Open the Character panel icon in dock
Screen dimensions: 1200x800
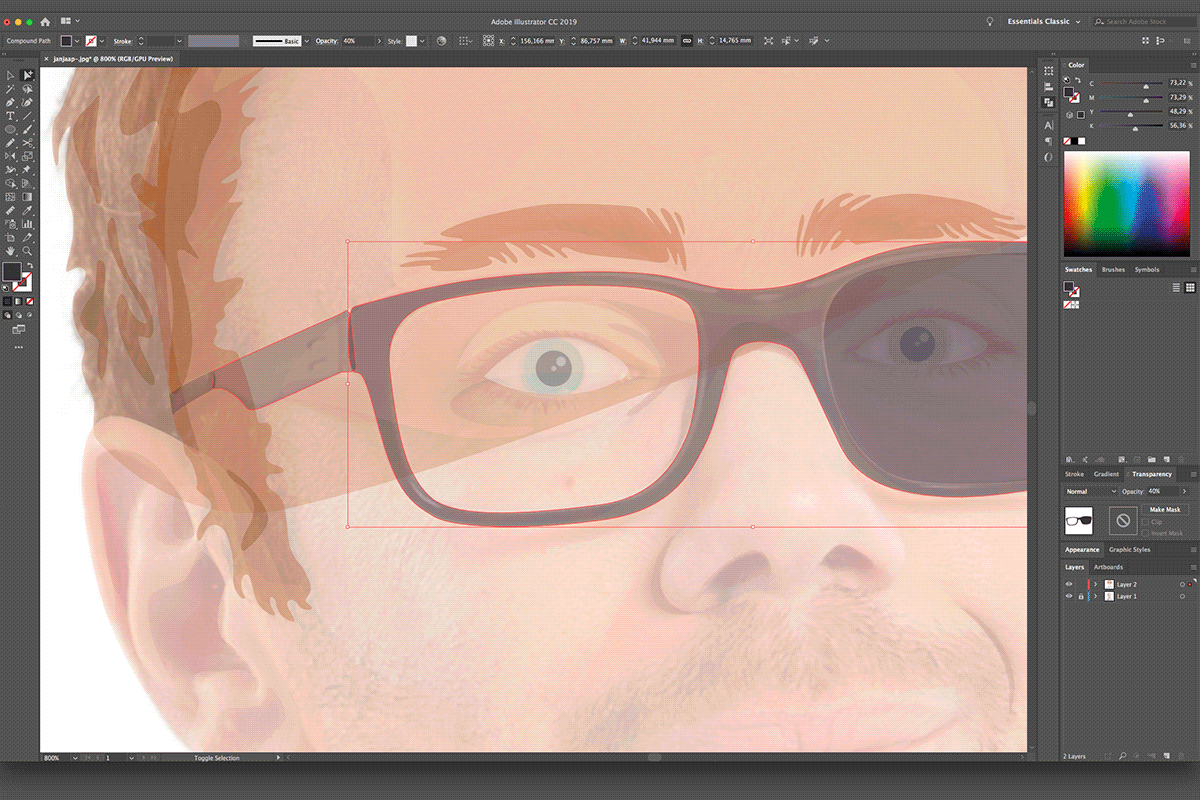pyautogui.click(x=1049, y=125)
